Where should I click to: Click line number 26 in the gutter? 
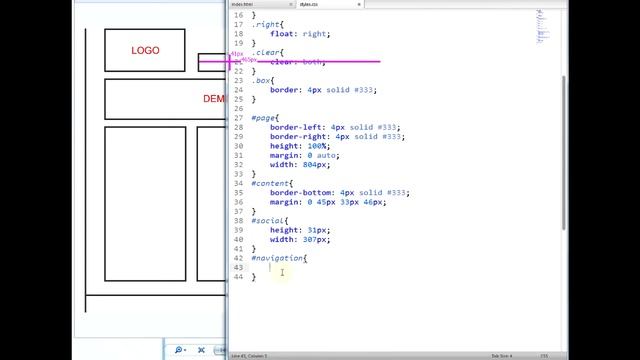click(x=238, y=108)
